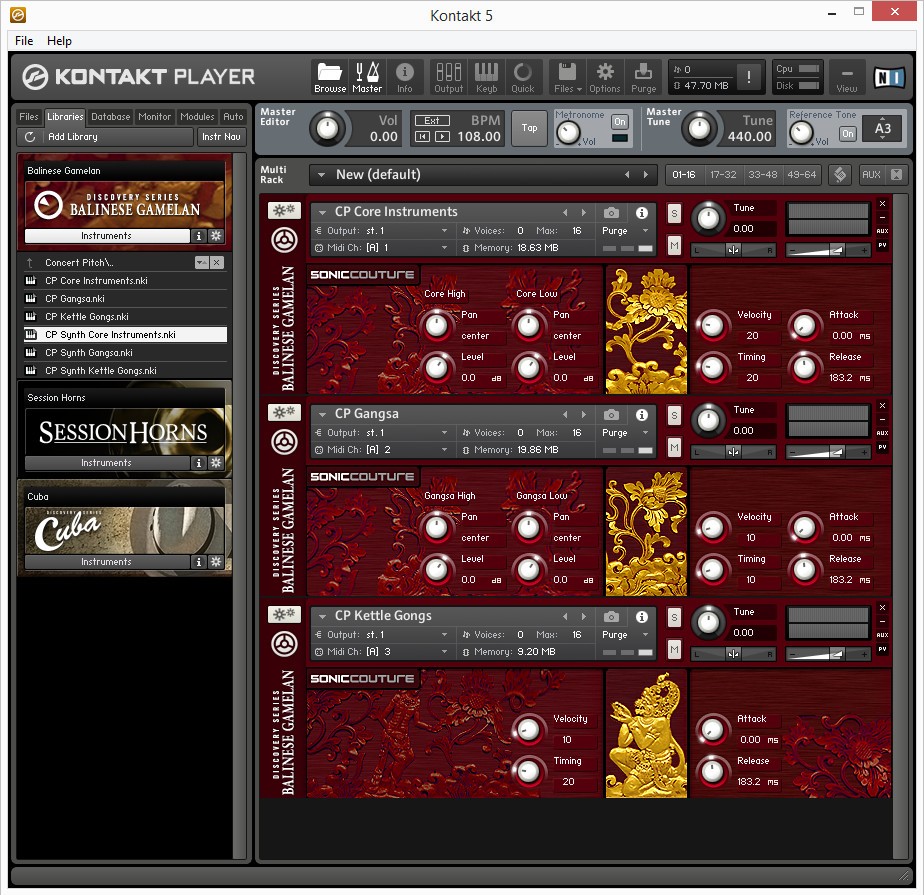Open CP Gangsa Purge dropdown
The width and height of the screenshot is (924, 895).
point(645,433)
